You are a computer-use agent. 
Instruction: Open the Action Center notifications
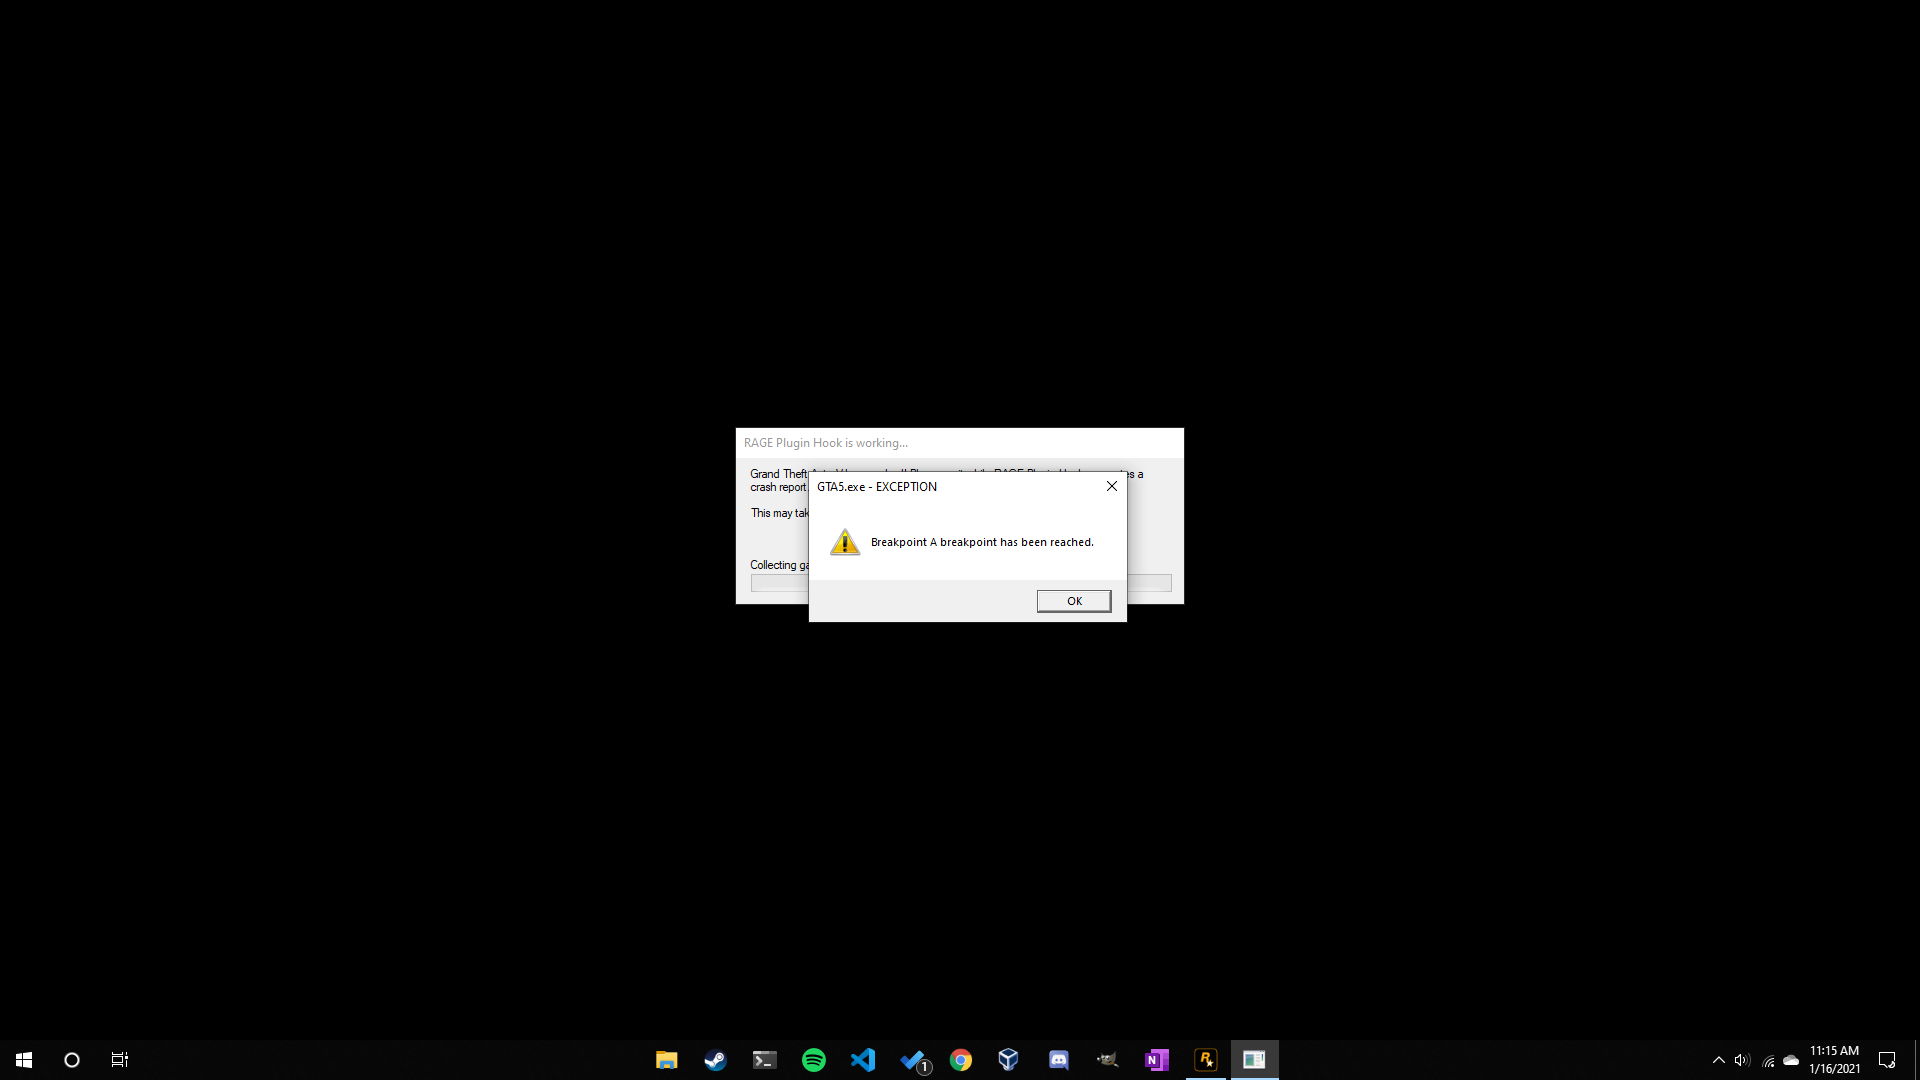pyautogui.click(x=1887, y=1060)
